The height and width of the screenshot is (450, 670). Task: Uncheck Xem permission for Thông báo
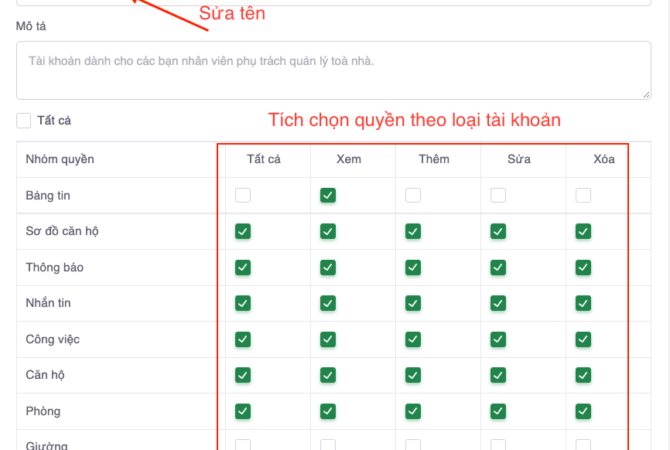click(x=328, y=267)
